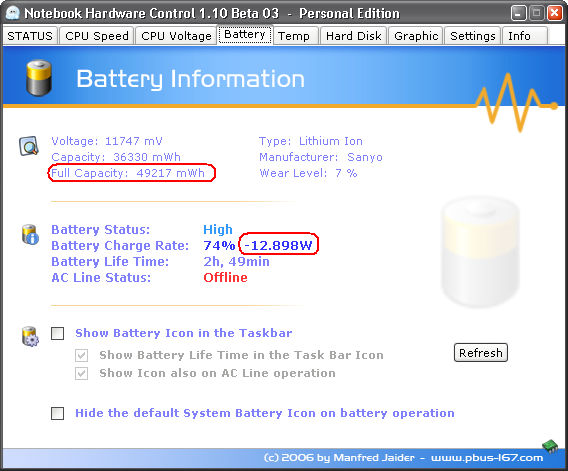568x471 pixels.
Task: Click the magnifier battery details icon
Action: pos(29,146)
